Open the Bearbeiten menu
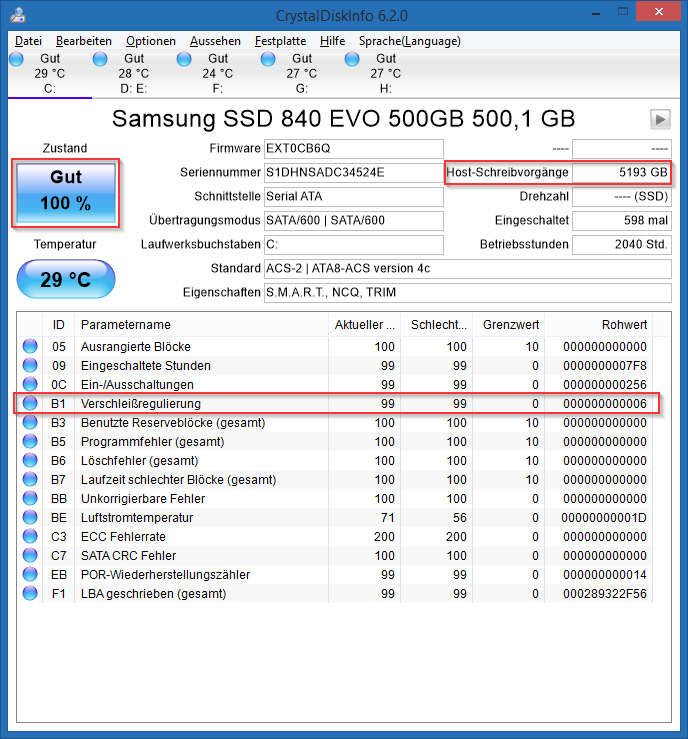 click(83, 41)
